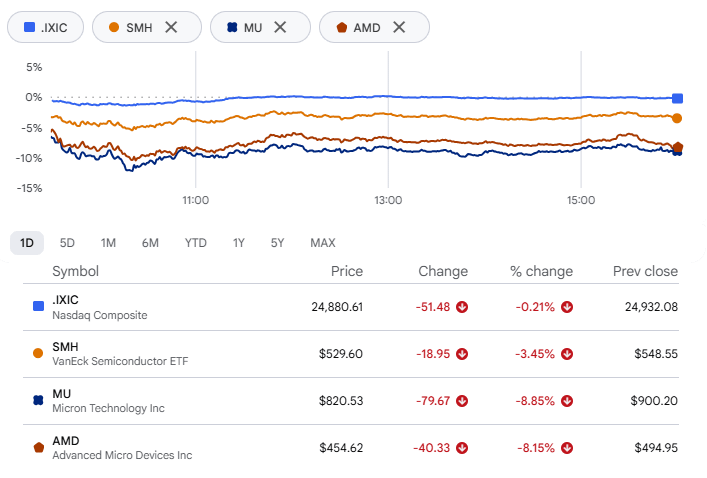Click the Change column header
Viewport: 707px width, 478px height.
tap(443, 271)
